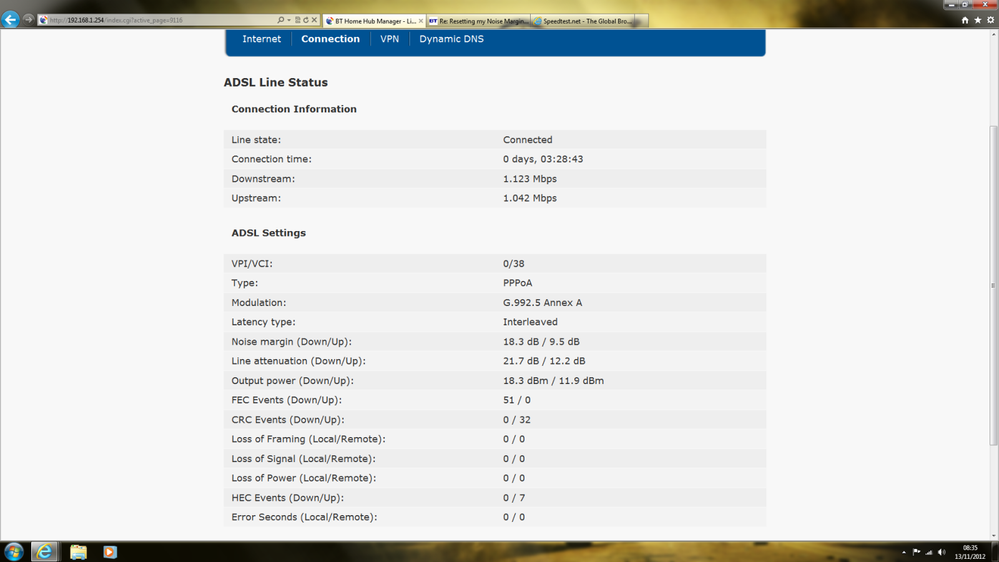Image resolution: width=999 pixels, height=562 pixels.
Task: Open the browser Home page icon
Action: click(x=965, y=20)
